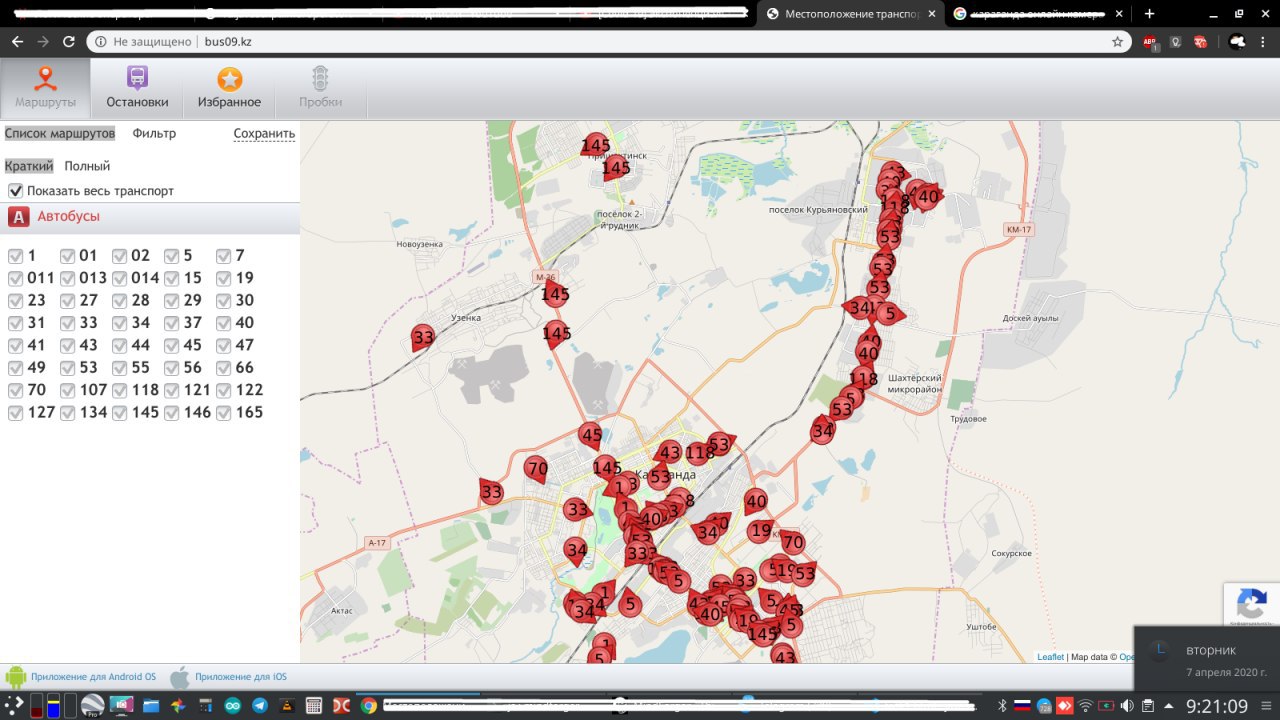This screenshot has width=1280, height=720.
Task: Click bus 19 marker on map
Action: tap(760, 531)
